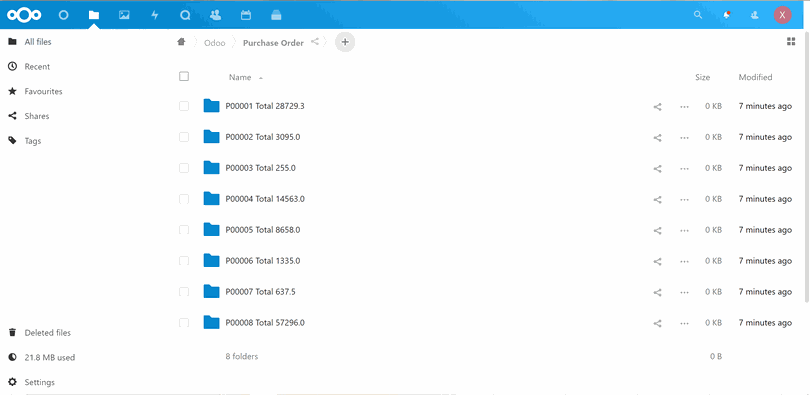
Task: Open more actions menu for P00004
Action: (684, 200)
